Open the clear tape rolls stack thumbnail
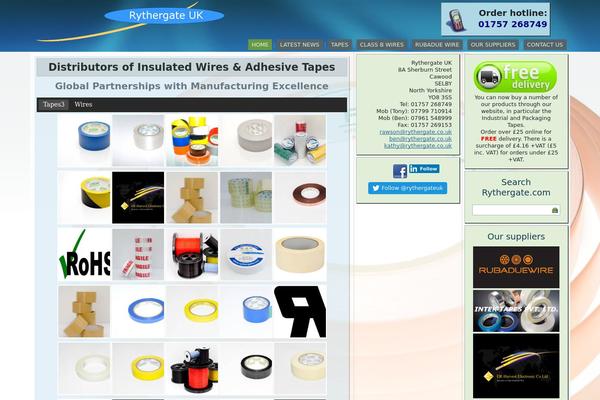Image resolution: width=600 pixels, height=400 pixels. (x=246, y=198)
